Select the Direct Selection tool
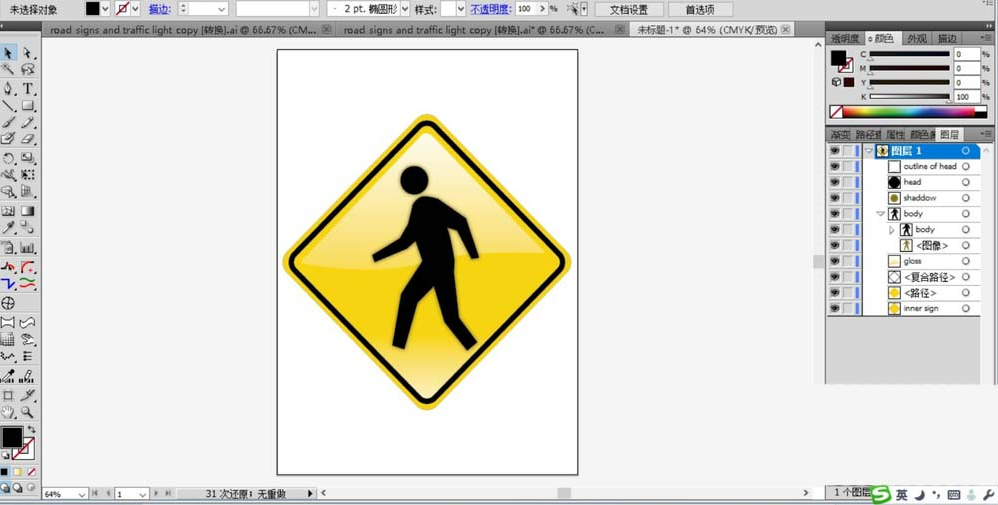 click(x=27, y=53)
